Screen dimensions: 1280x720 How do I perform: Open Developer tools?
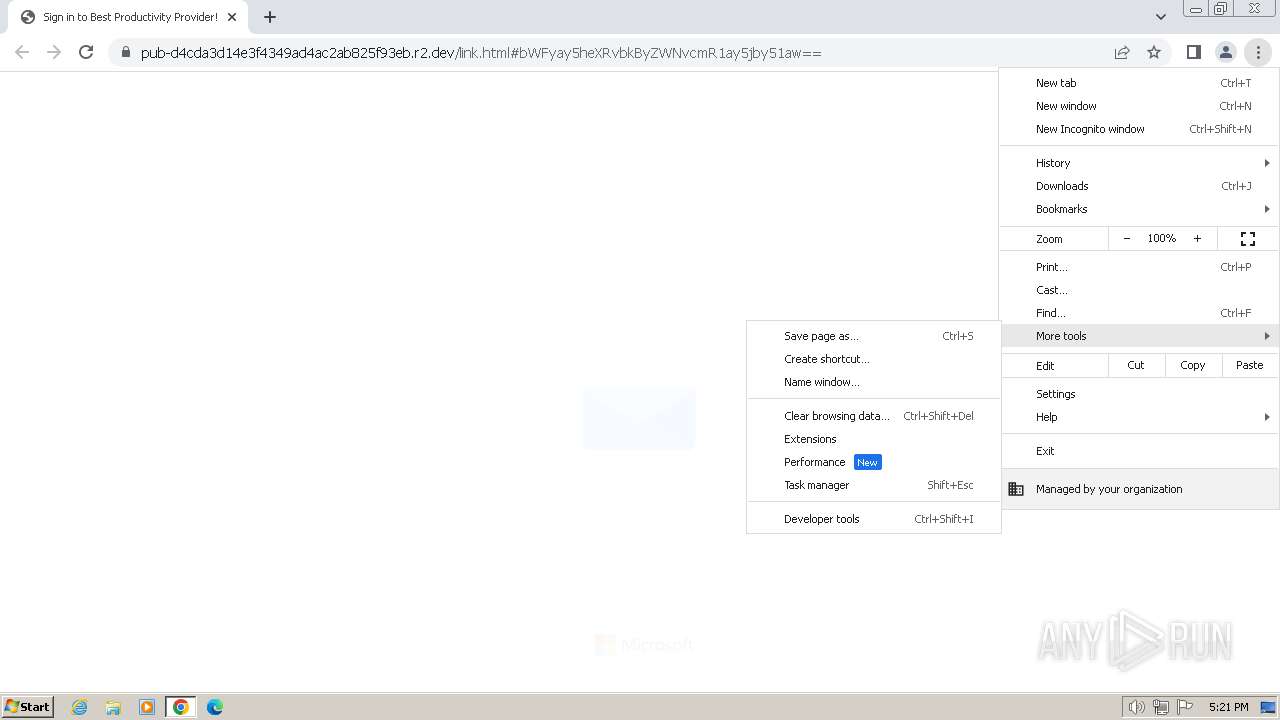click(x=874, y=519)
